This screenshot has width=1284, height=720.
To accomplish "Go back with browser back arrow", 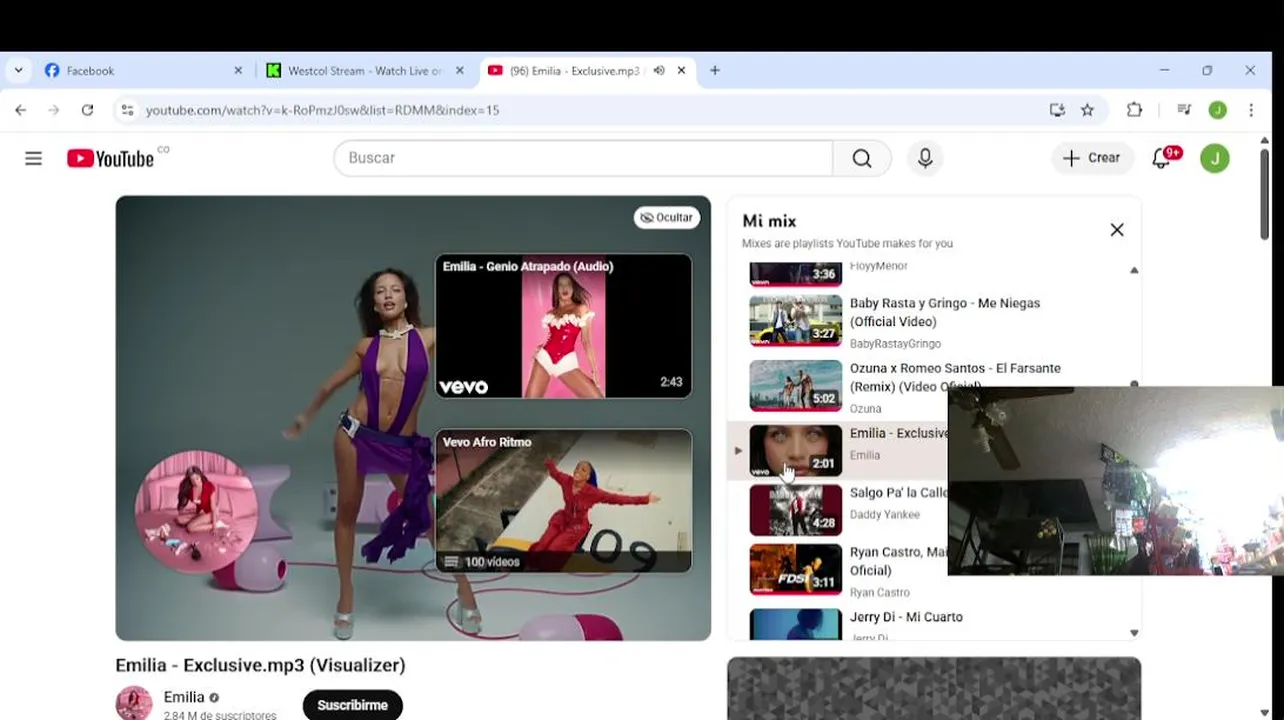I will point(21,110).
